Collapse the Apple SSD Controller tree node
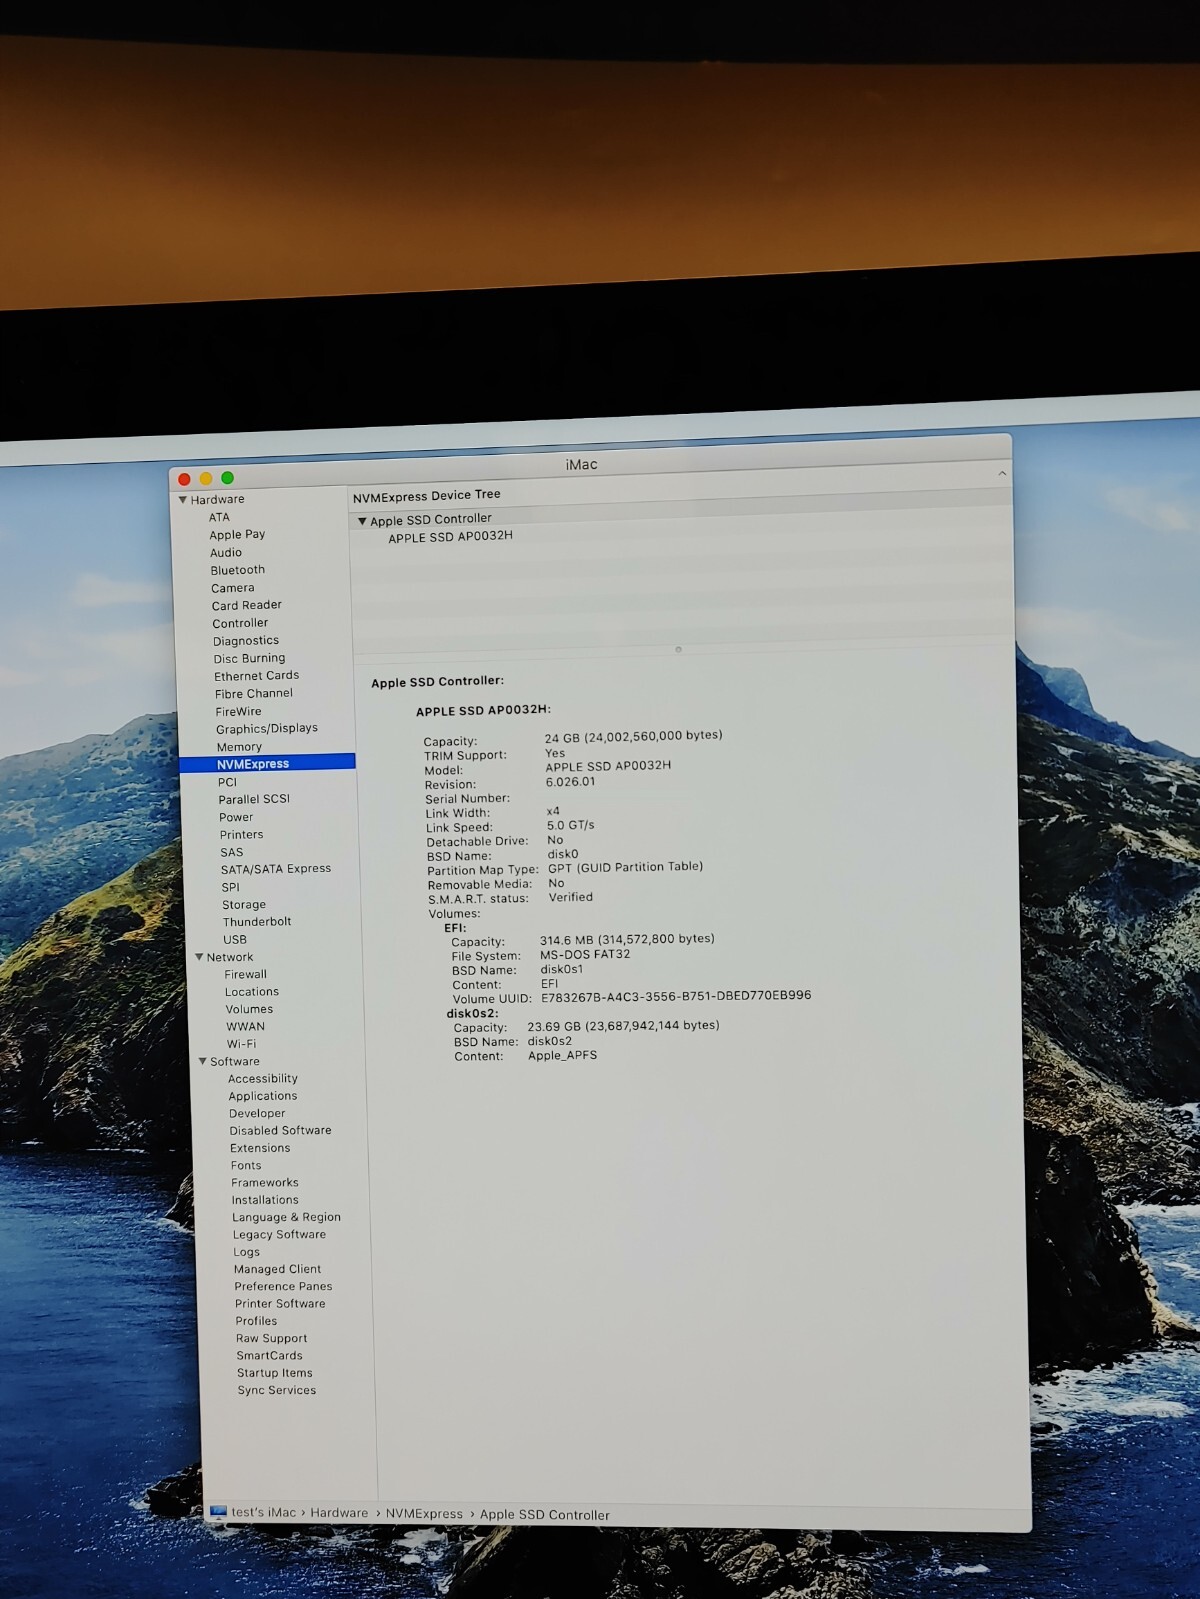Image resolution: width=1200 pixels, height=1599 pixels. (x=362, y=521)
